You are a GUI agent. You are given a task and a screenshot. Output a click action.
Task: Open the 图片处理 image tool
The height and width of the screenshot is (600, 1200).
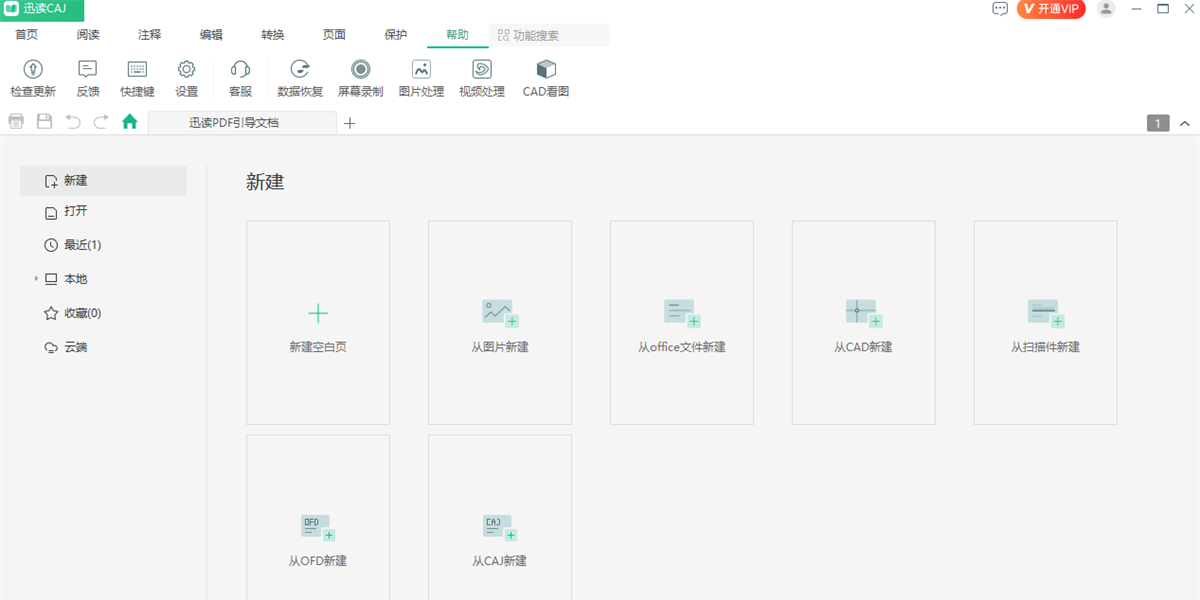[x=421, y=78]
